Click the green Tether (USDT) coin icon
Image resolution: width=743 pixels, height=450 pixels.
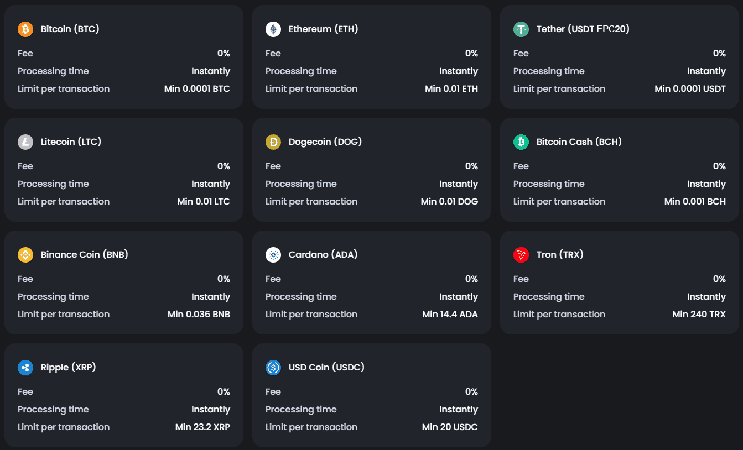tap(521, 29)
